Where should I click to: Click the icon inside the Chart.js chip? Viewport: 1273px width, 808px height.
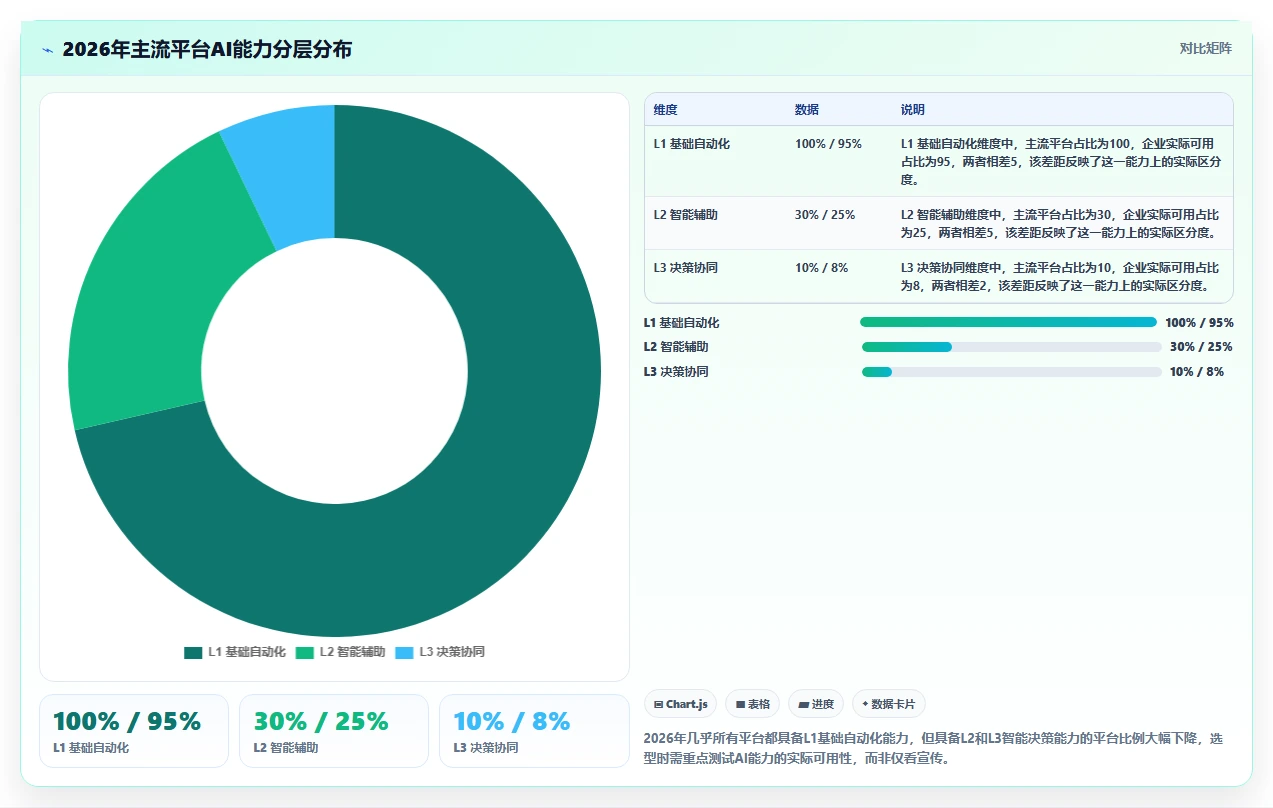(x=658, y=704)
